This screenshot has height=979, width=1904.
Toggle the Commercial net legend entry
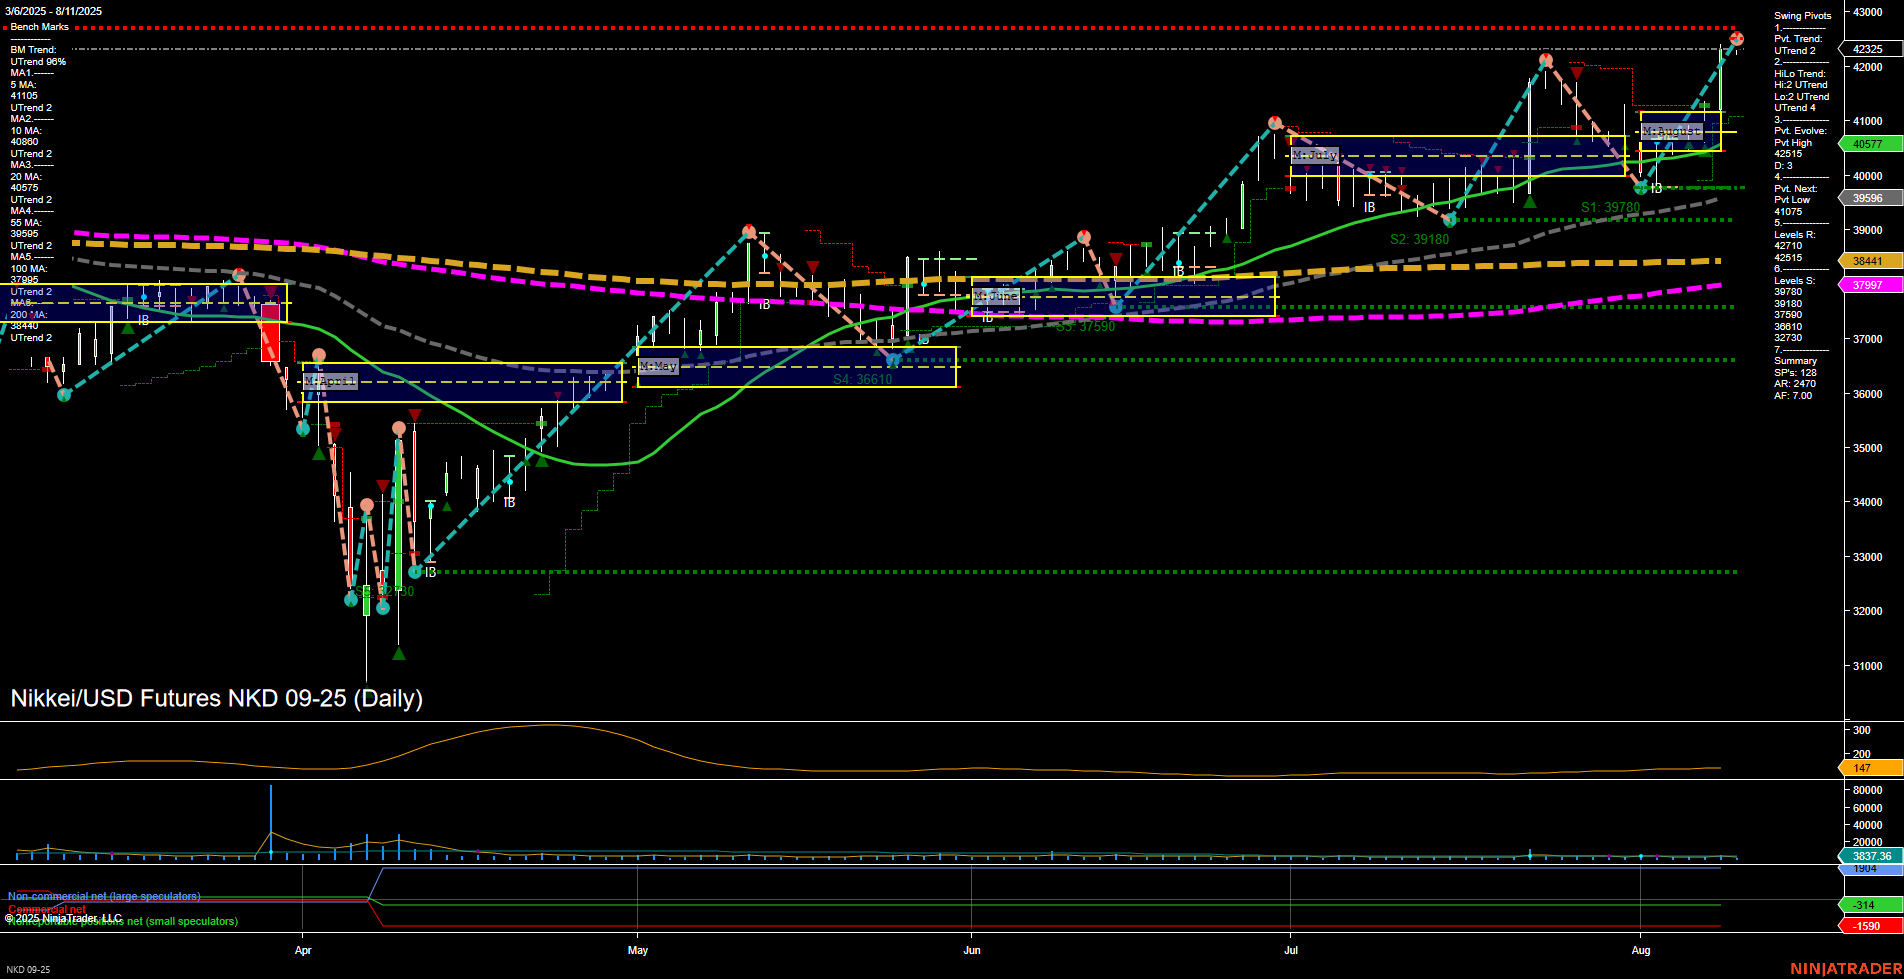(x=46, y=910)
